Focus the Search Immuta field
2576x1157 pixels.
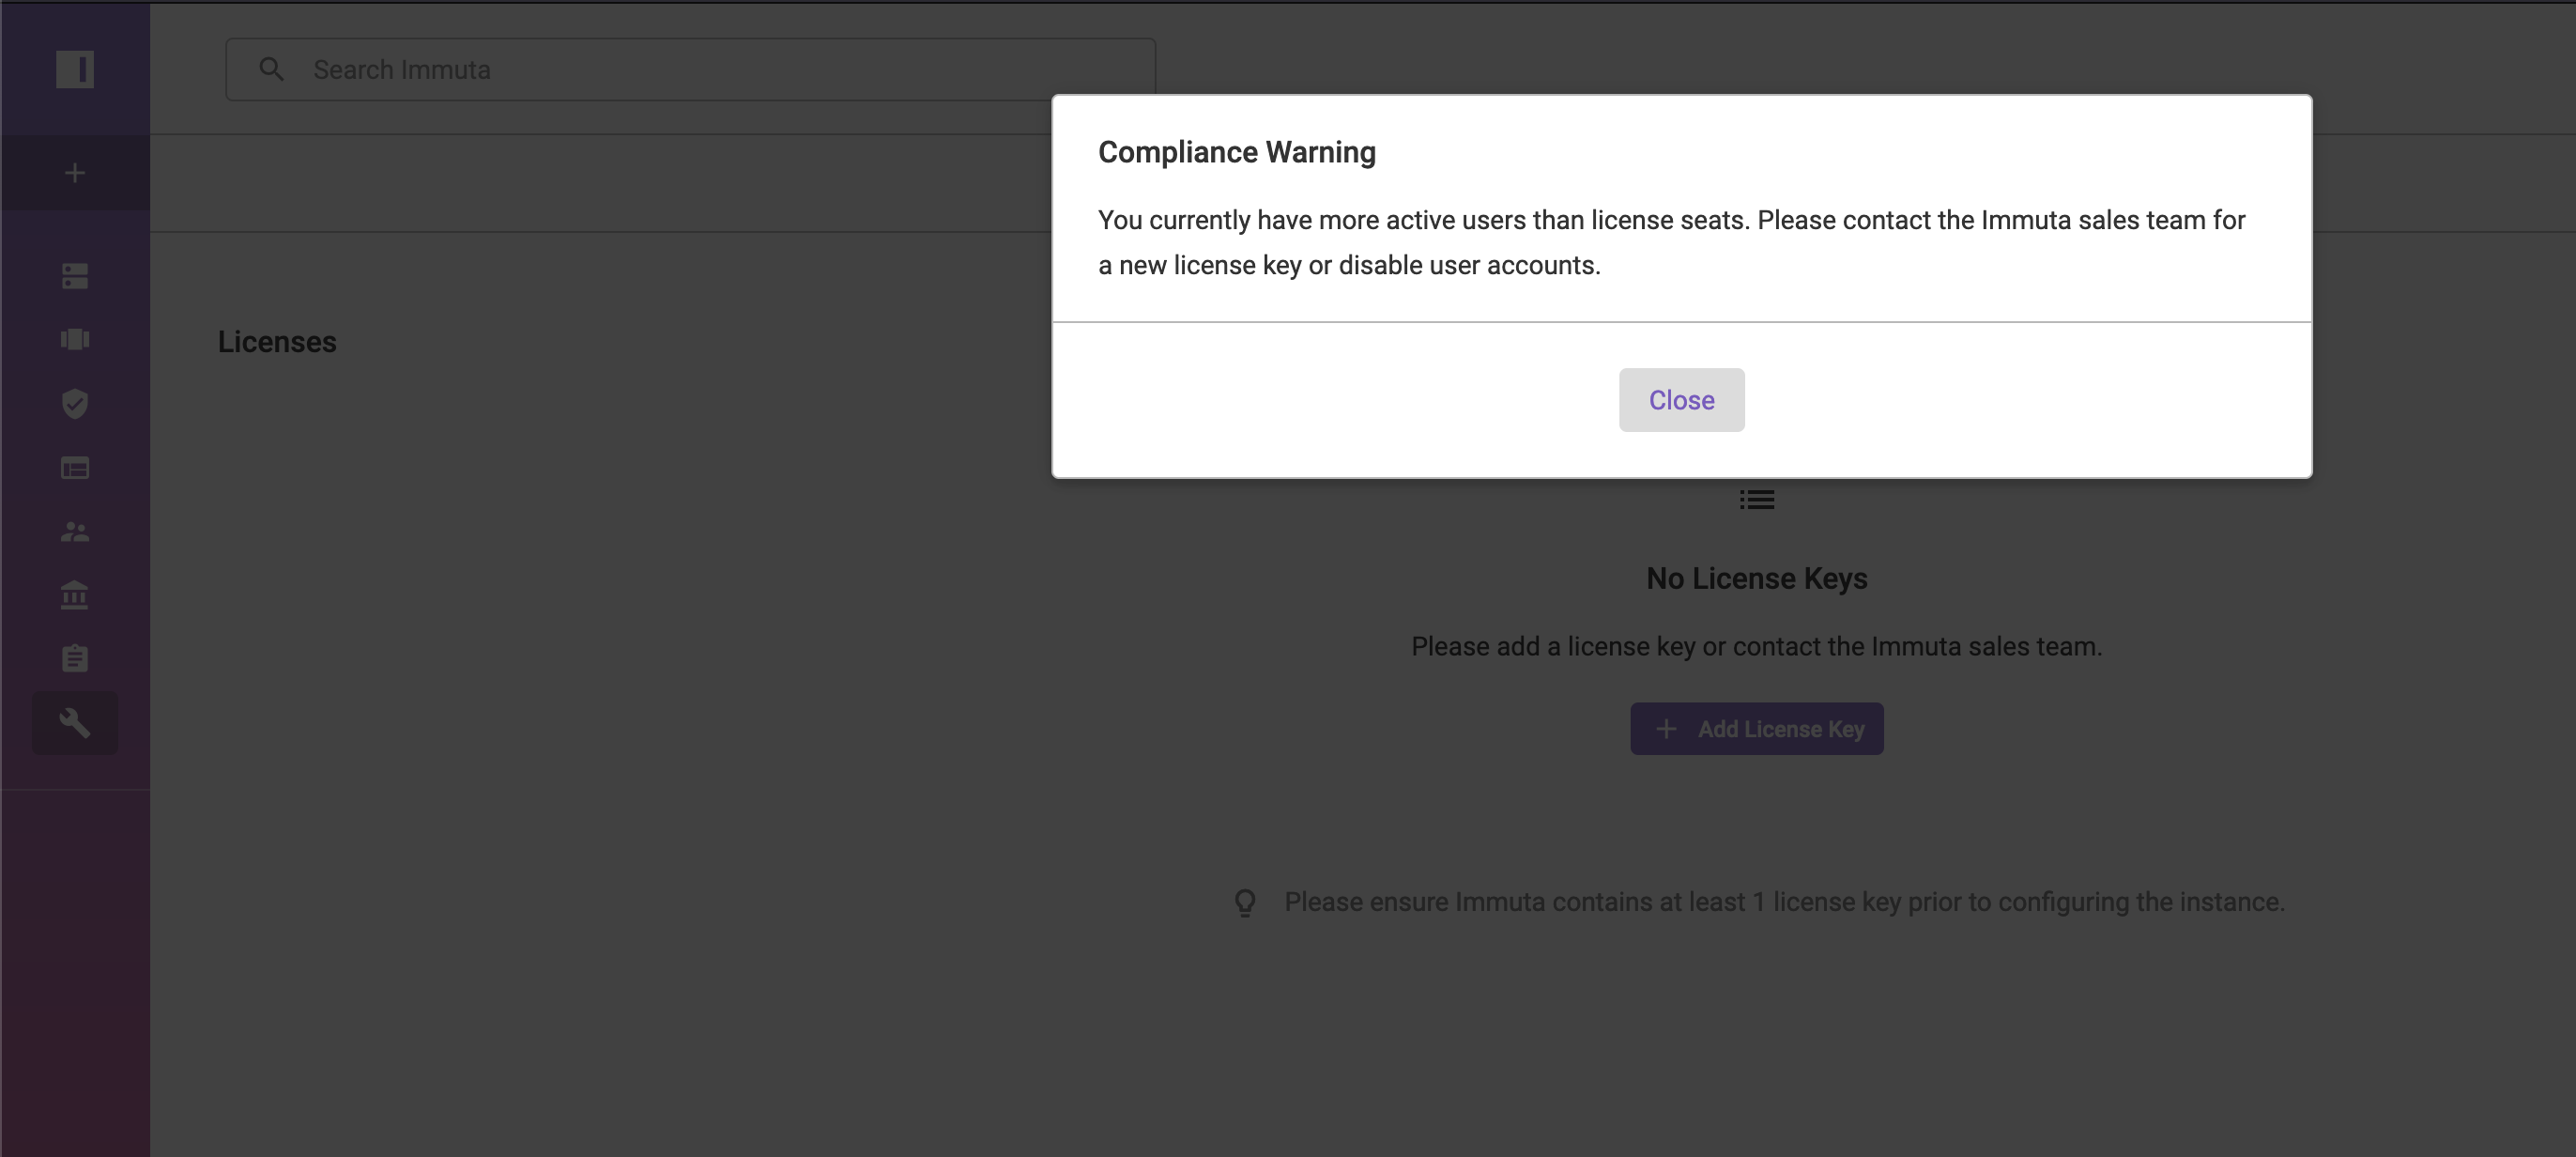tap(690, 69)
